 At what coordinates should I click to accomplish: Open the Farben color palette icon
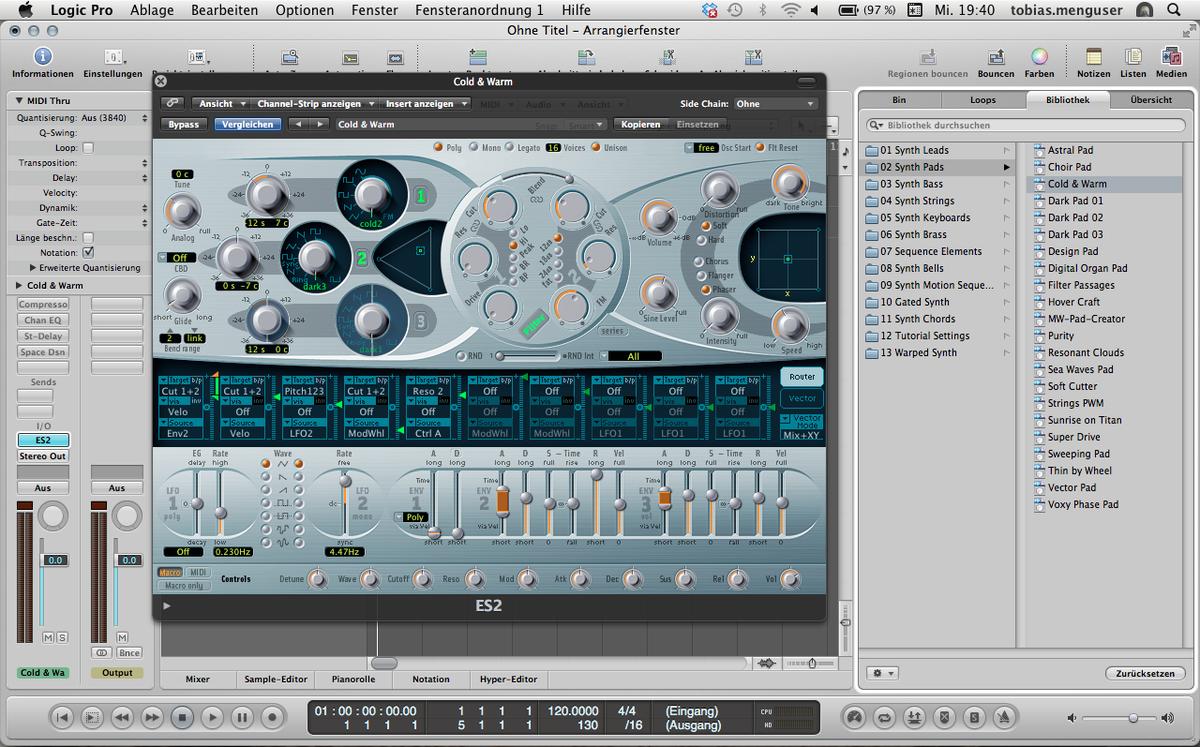(1039, 57)
